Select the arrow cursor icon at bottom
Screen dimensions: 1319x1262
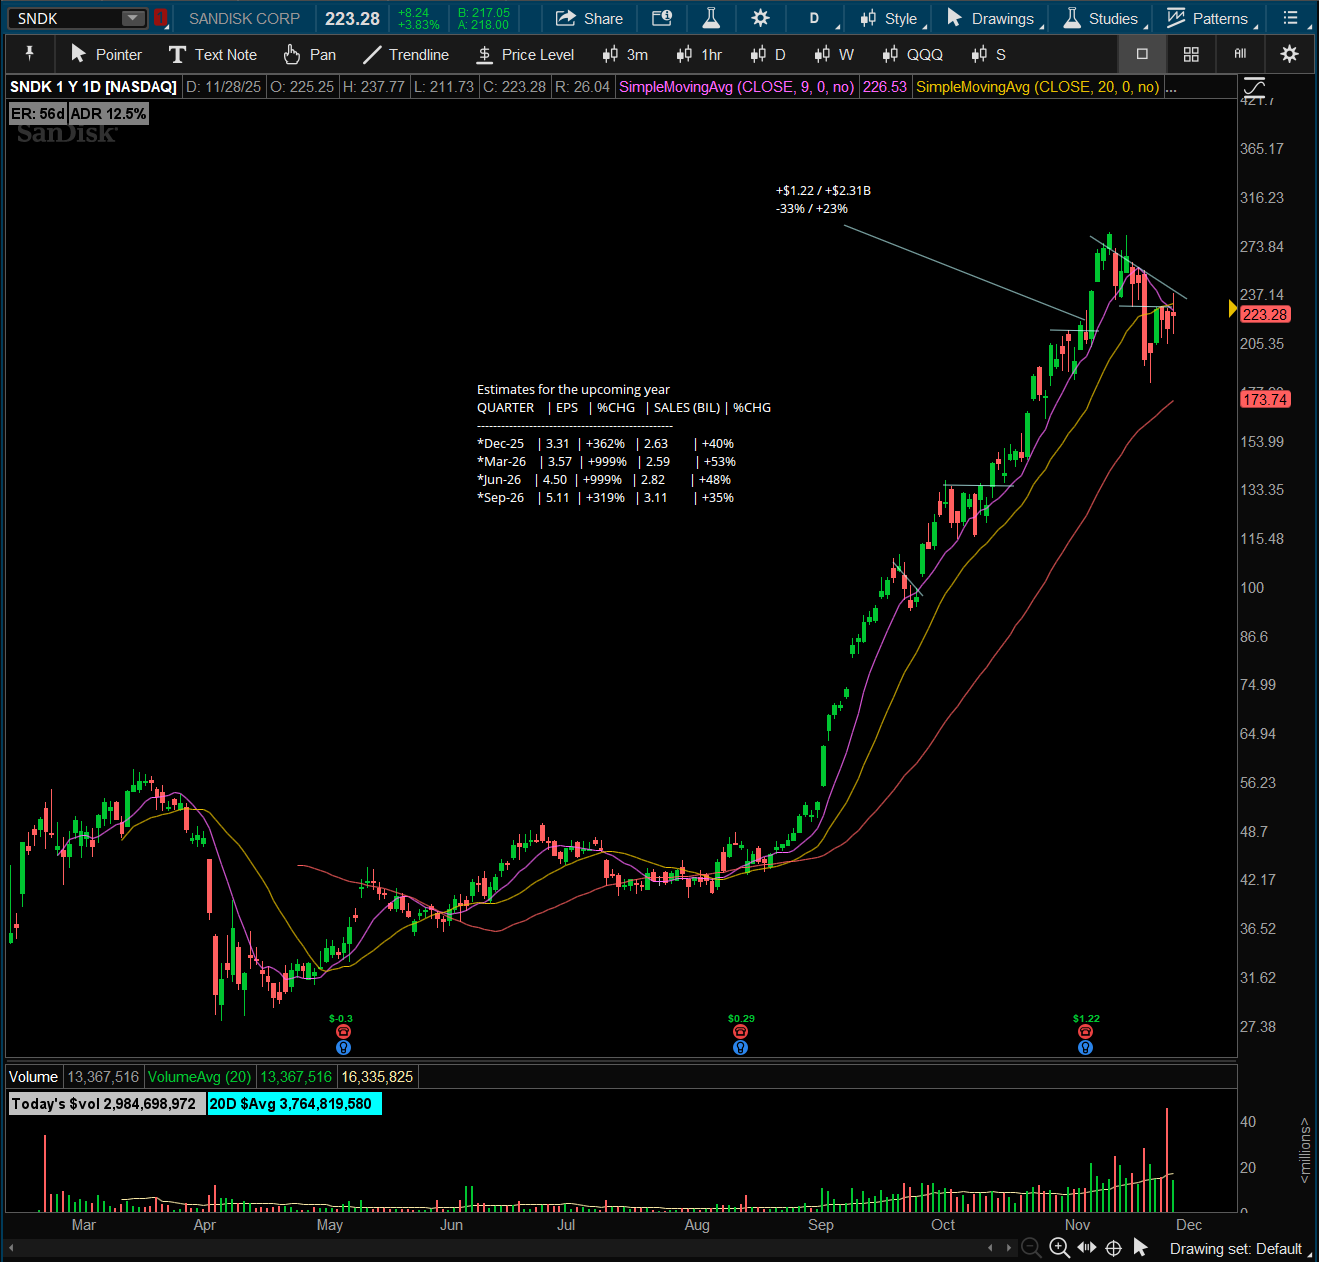[1140, 1248]
